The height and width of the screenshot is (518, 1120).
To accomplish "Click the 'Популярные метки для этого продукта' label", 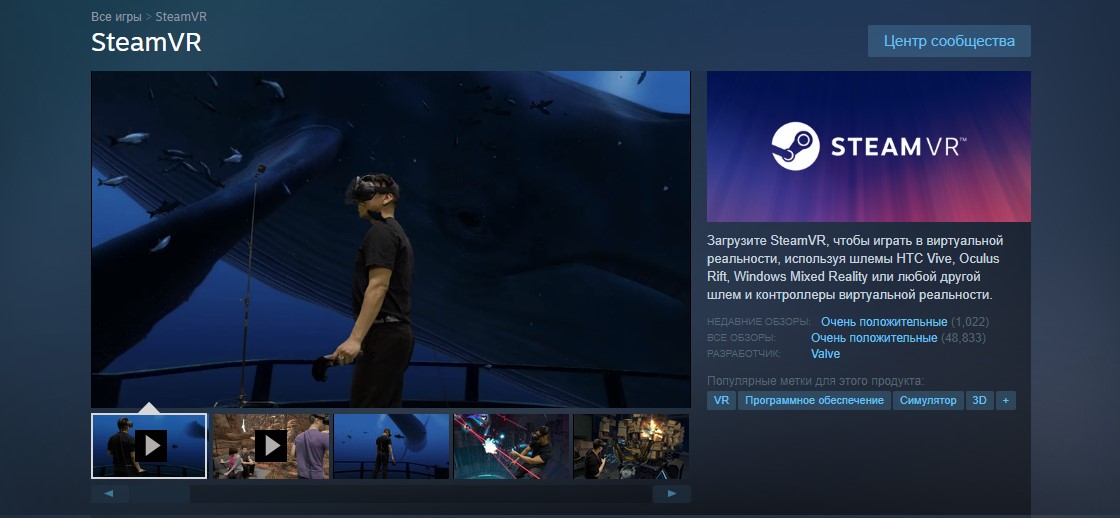I will tap(815, 381).
